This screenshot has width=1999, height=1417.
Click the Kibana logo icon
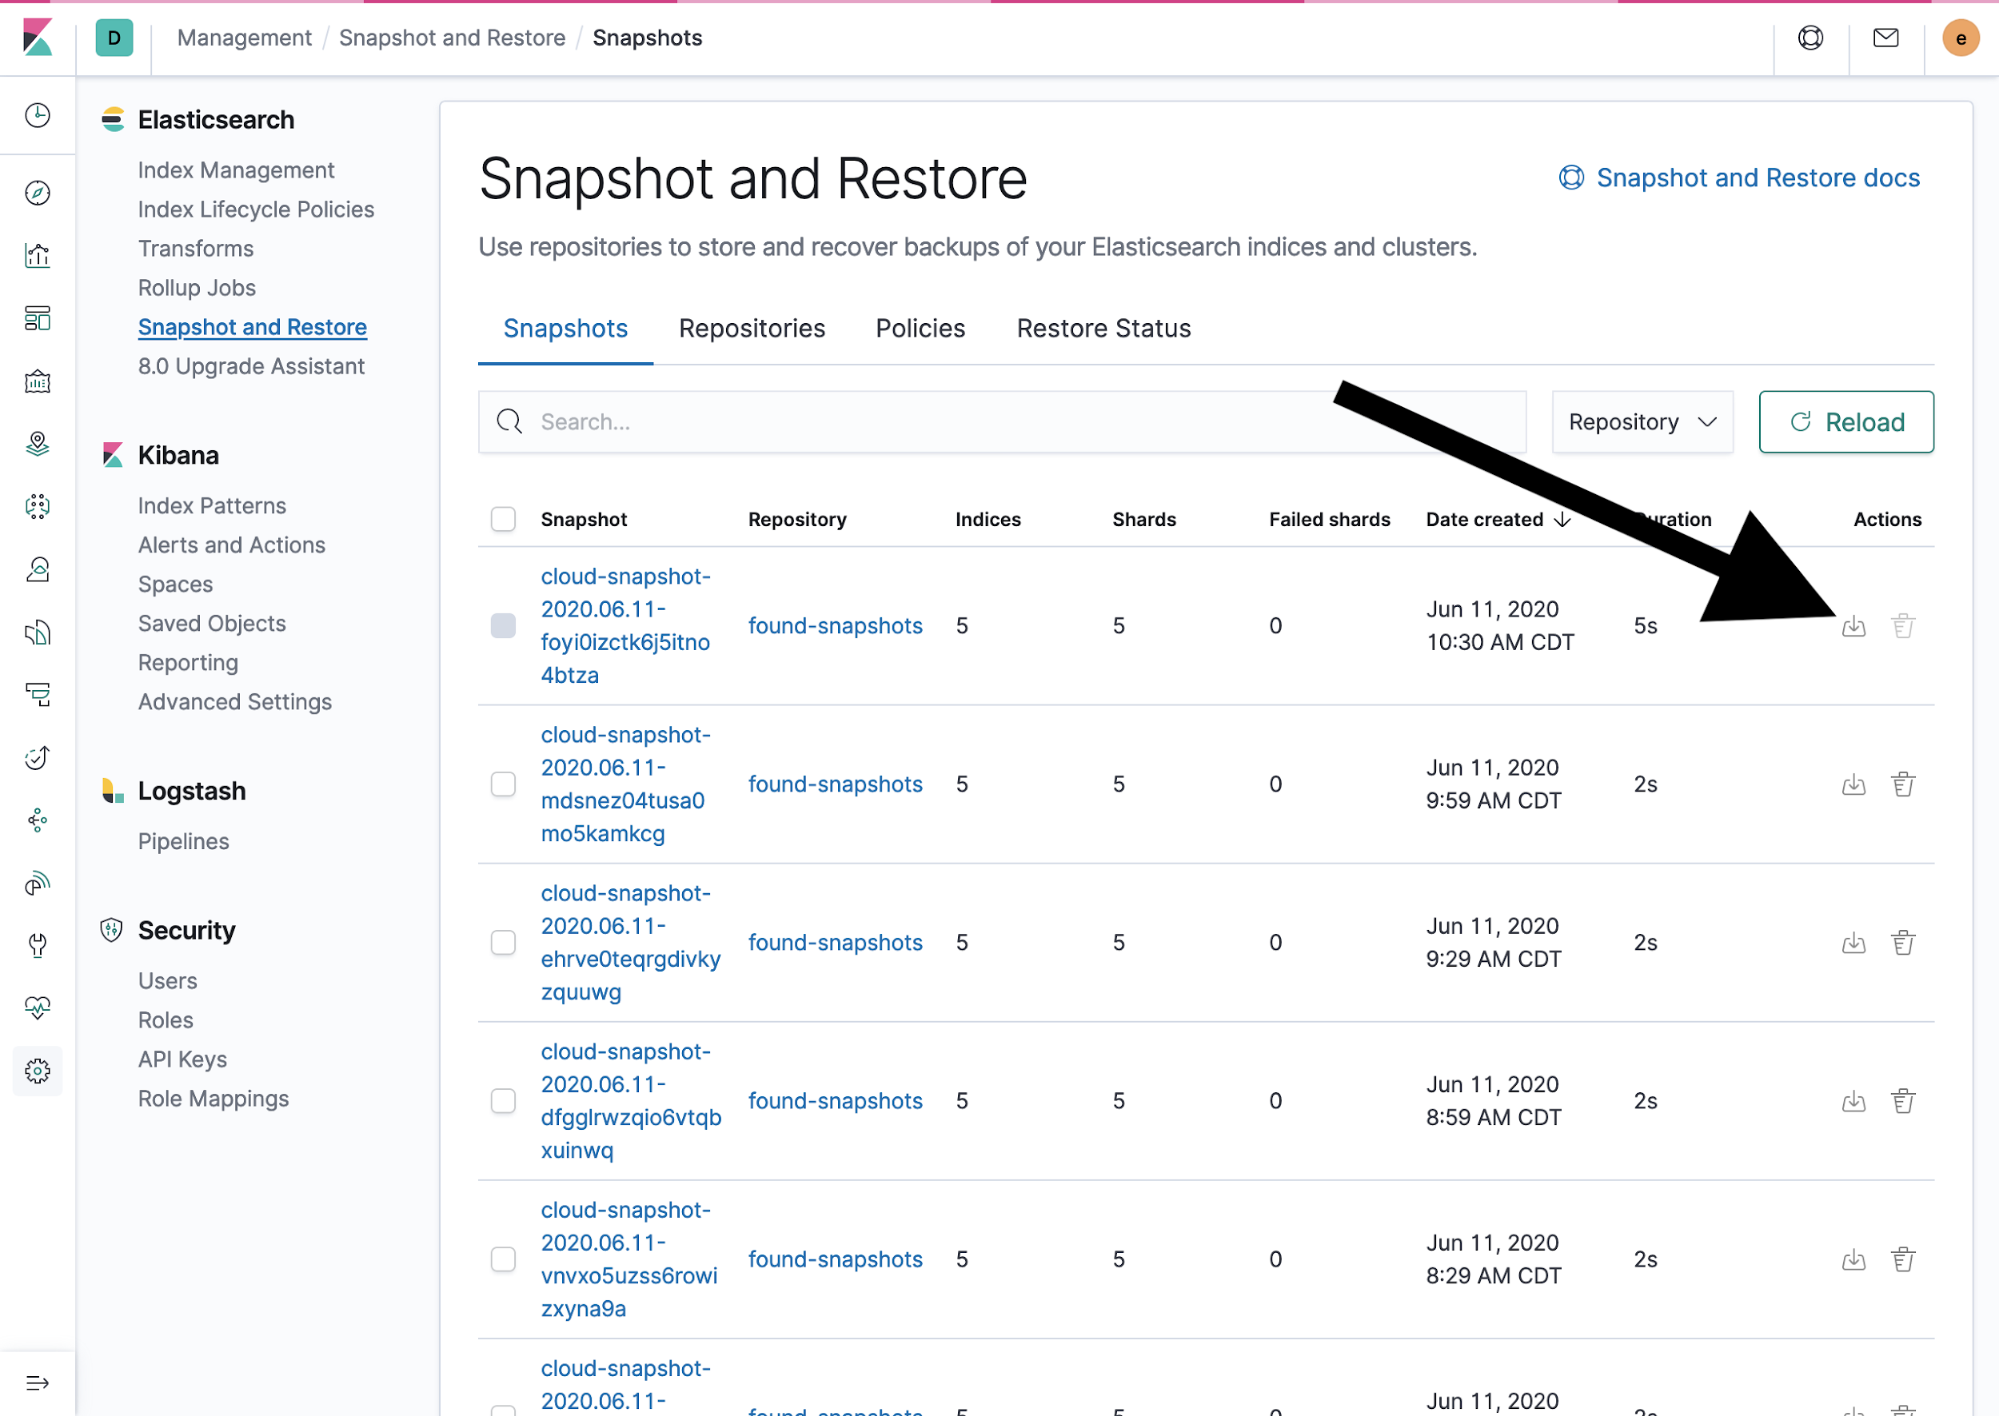[x=37, y=37]
